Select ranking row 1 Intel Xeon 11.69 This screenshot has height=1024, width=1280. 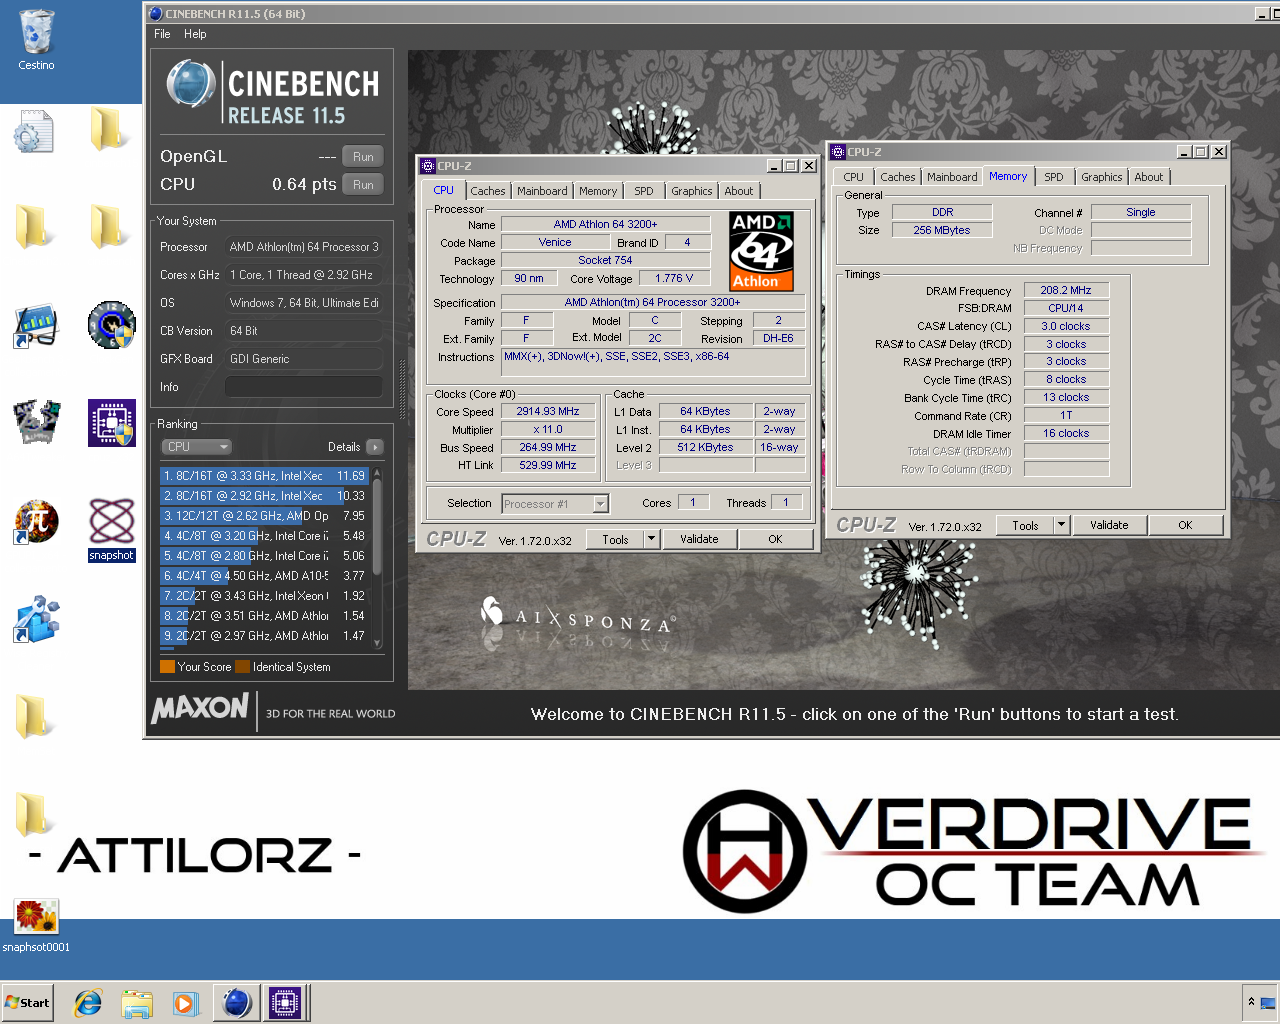pyautogui.click(x=264, y=476)
